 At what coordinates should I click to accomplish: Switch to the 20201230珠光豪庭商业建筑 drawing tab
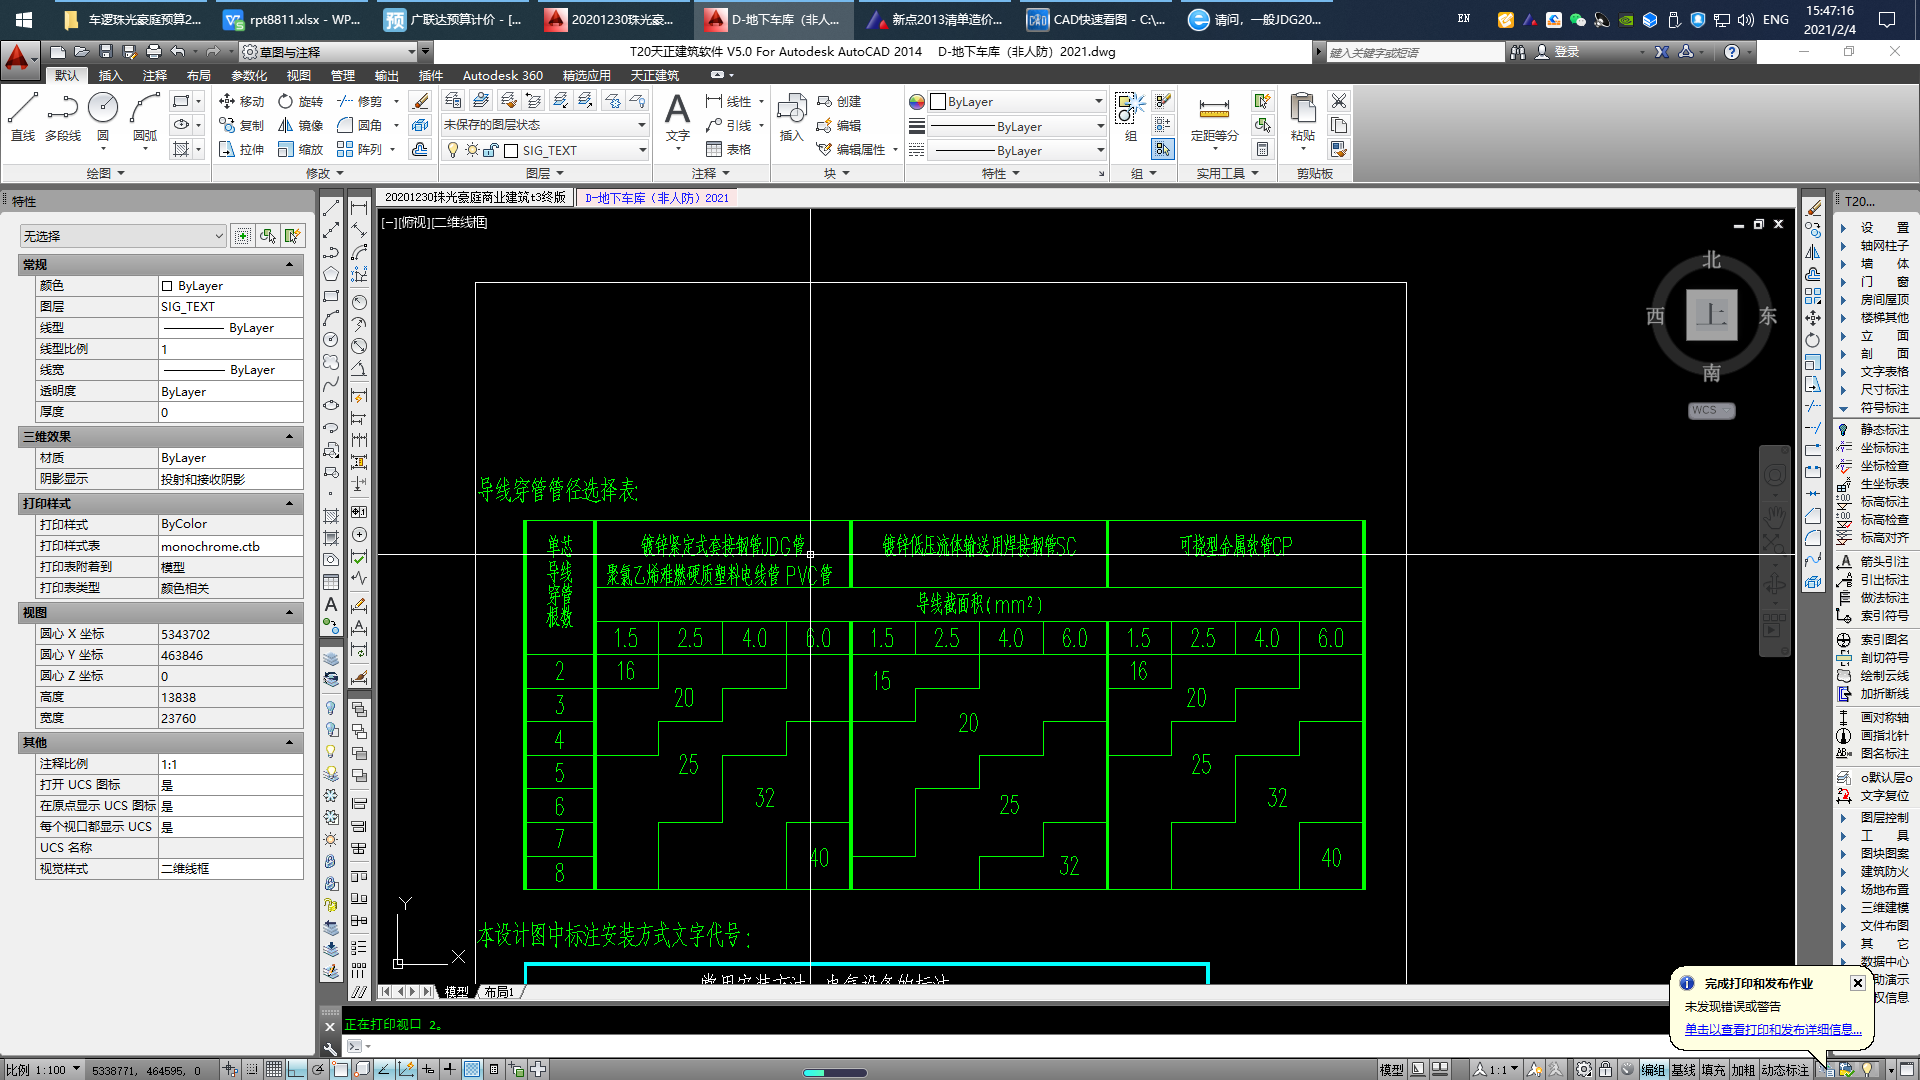[x=475, y=198]
